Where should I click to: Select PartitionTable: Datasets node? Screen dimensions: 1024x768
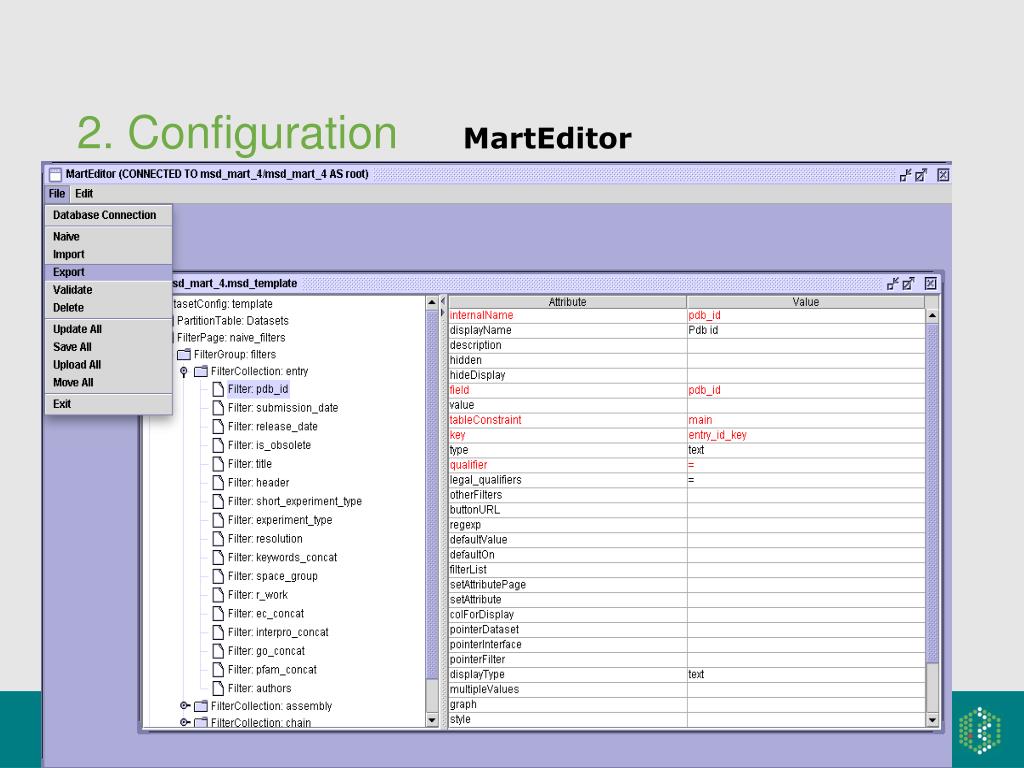click(x=232, y=321)
